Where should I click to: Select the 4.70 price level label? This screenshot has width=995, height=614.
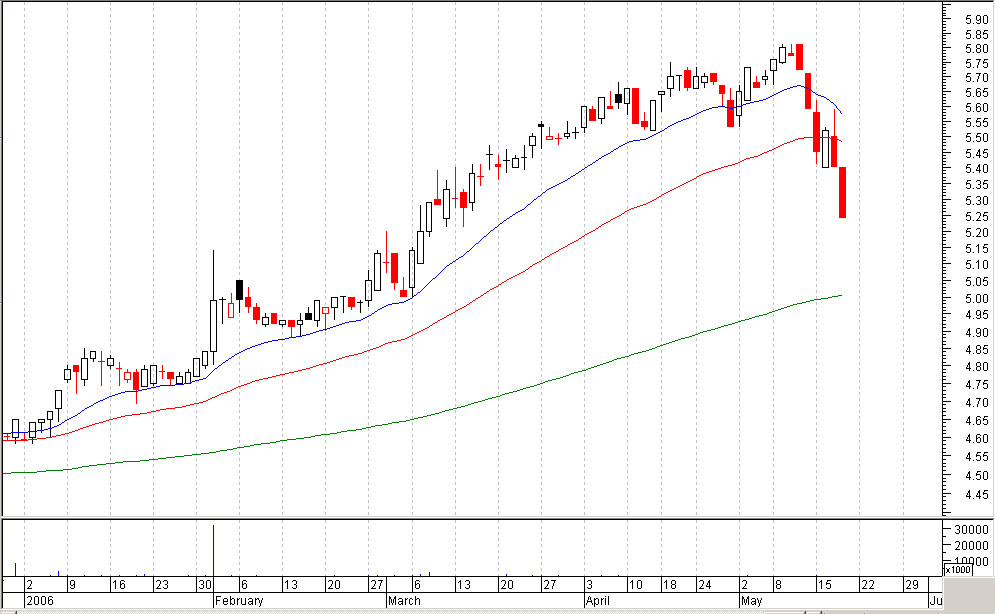977,402
